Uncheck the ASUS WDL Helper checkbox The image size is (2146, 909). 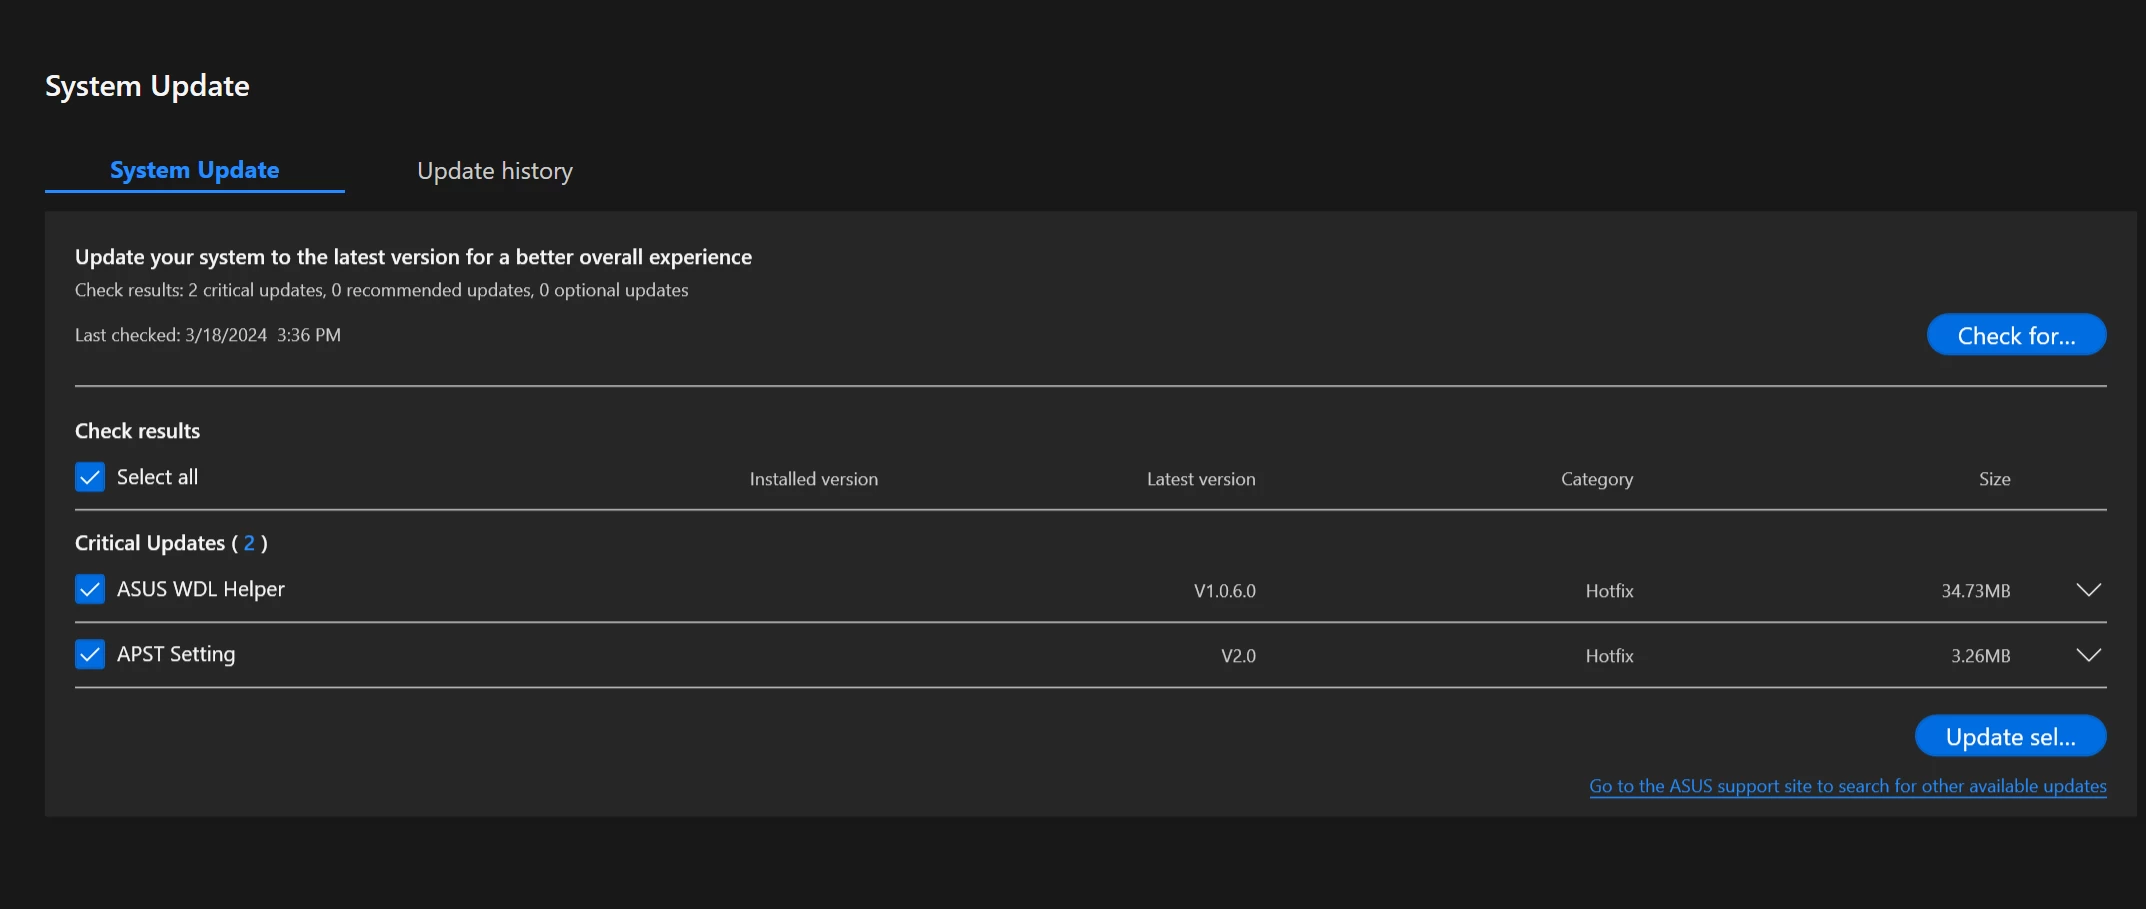pyautogui.click(x=90, y=589)
